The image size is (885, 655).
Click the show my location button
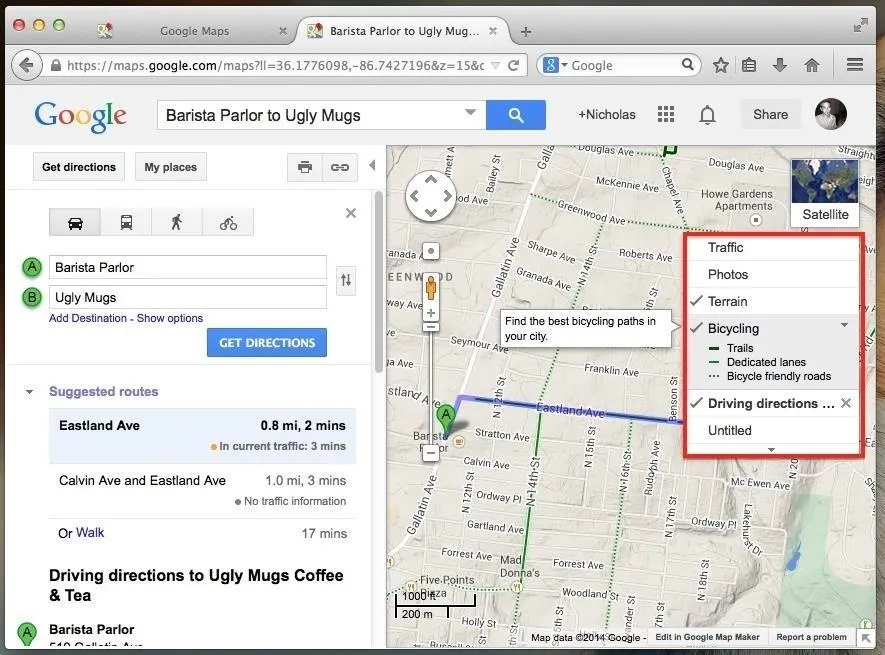[x=431, y=251]
